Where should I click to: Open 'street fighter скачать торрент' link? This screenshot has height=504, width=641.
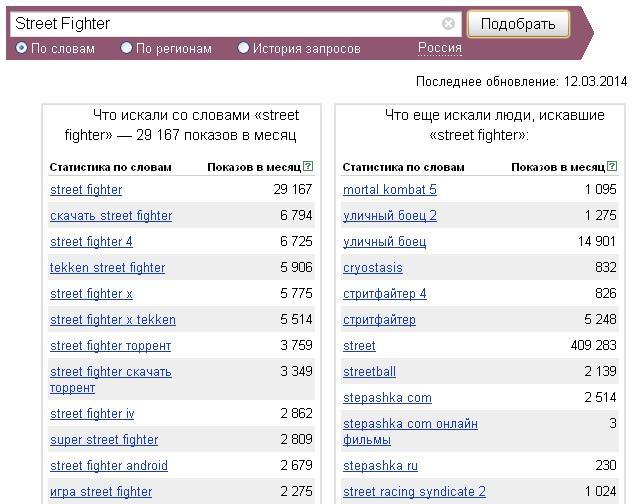(111, 379)
